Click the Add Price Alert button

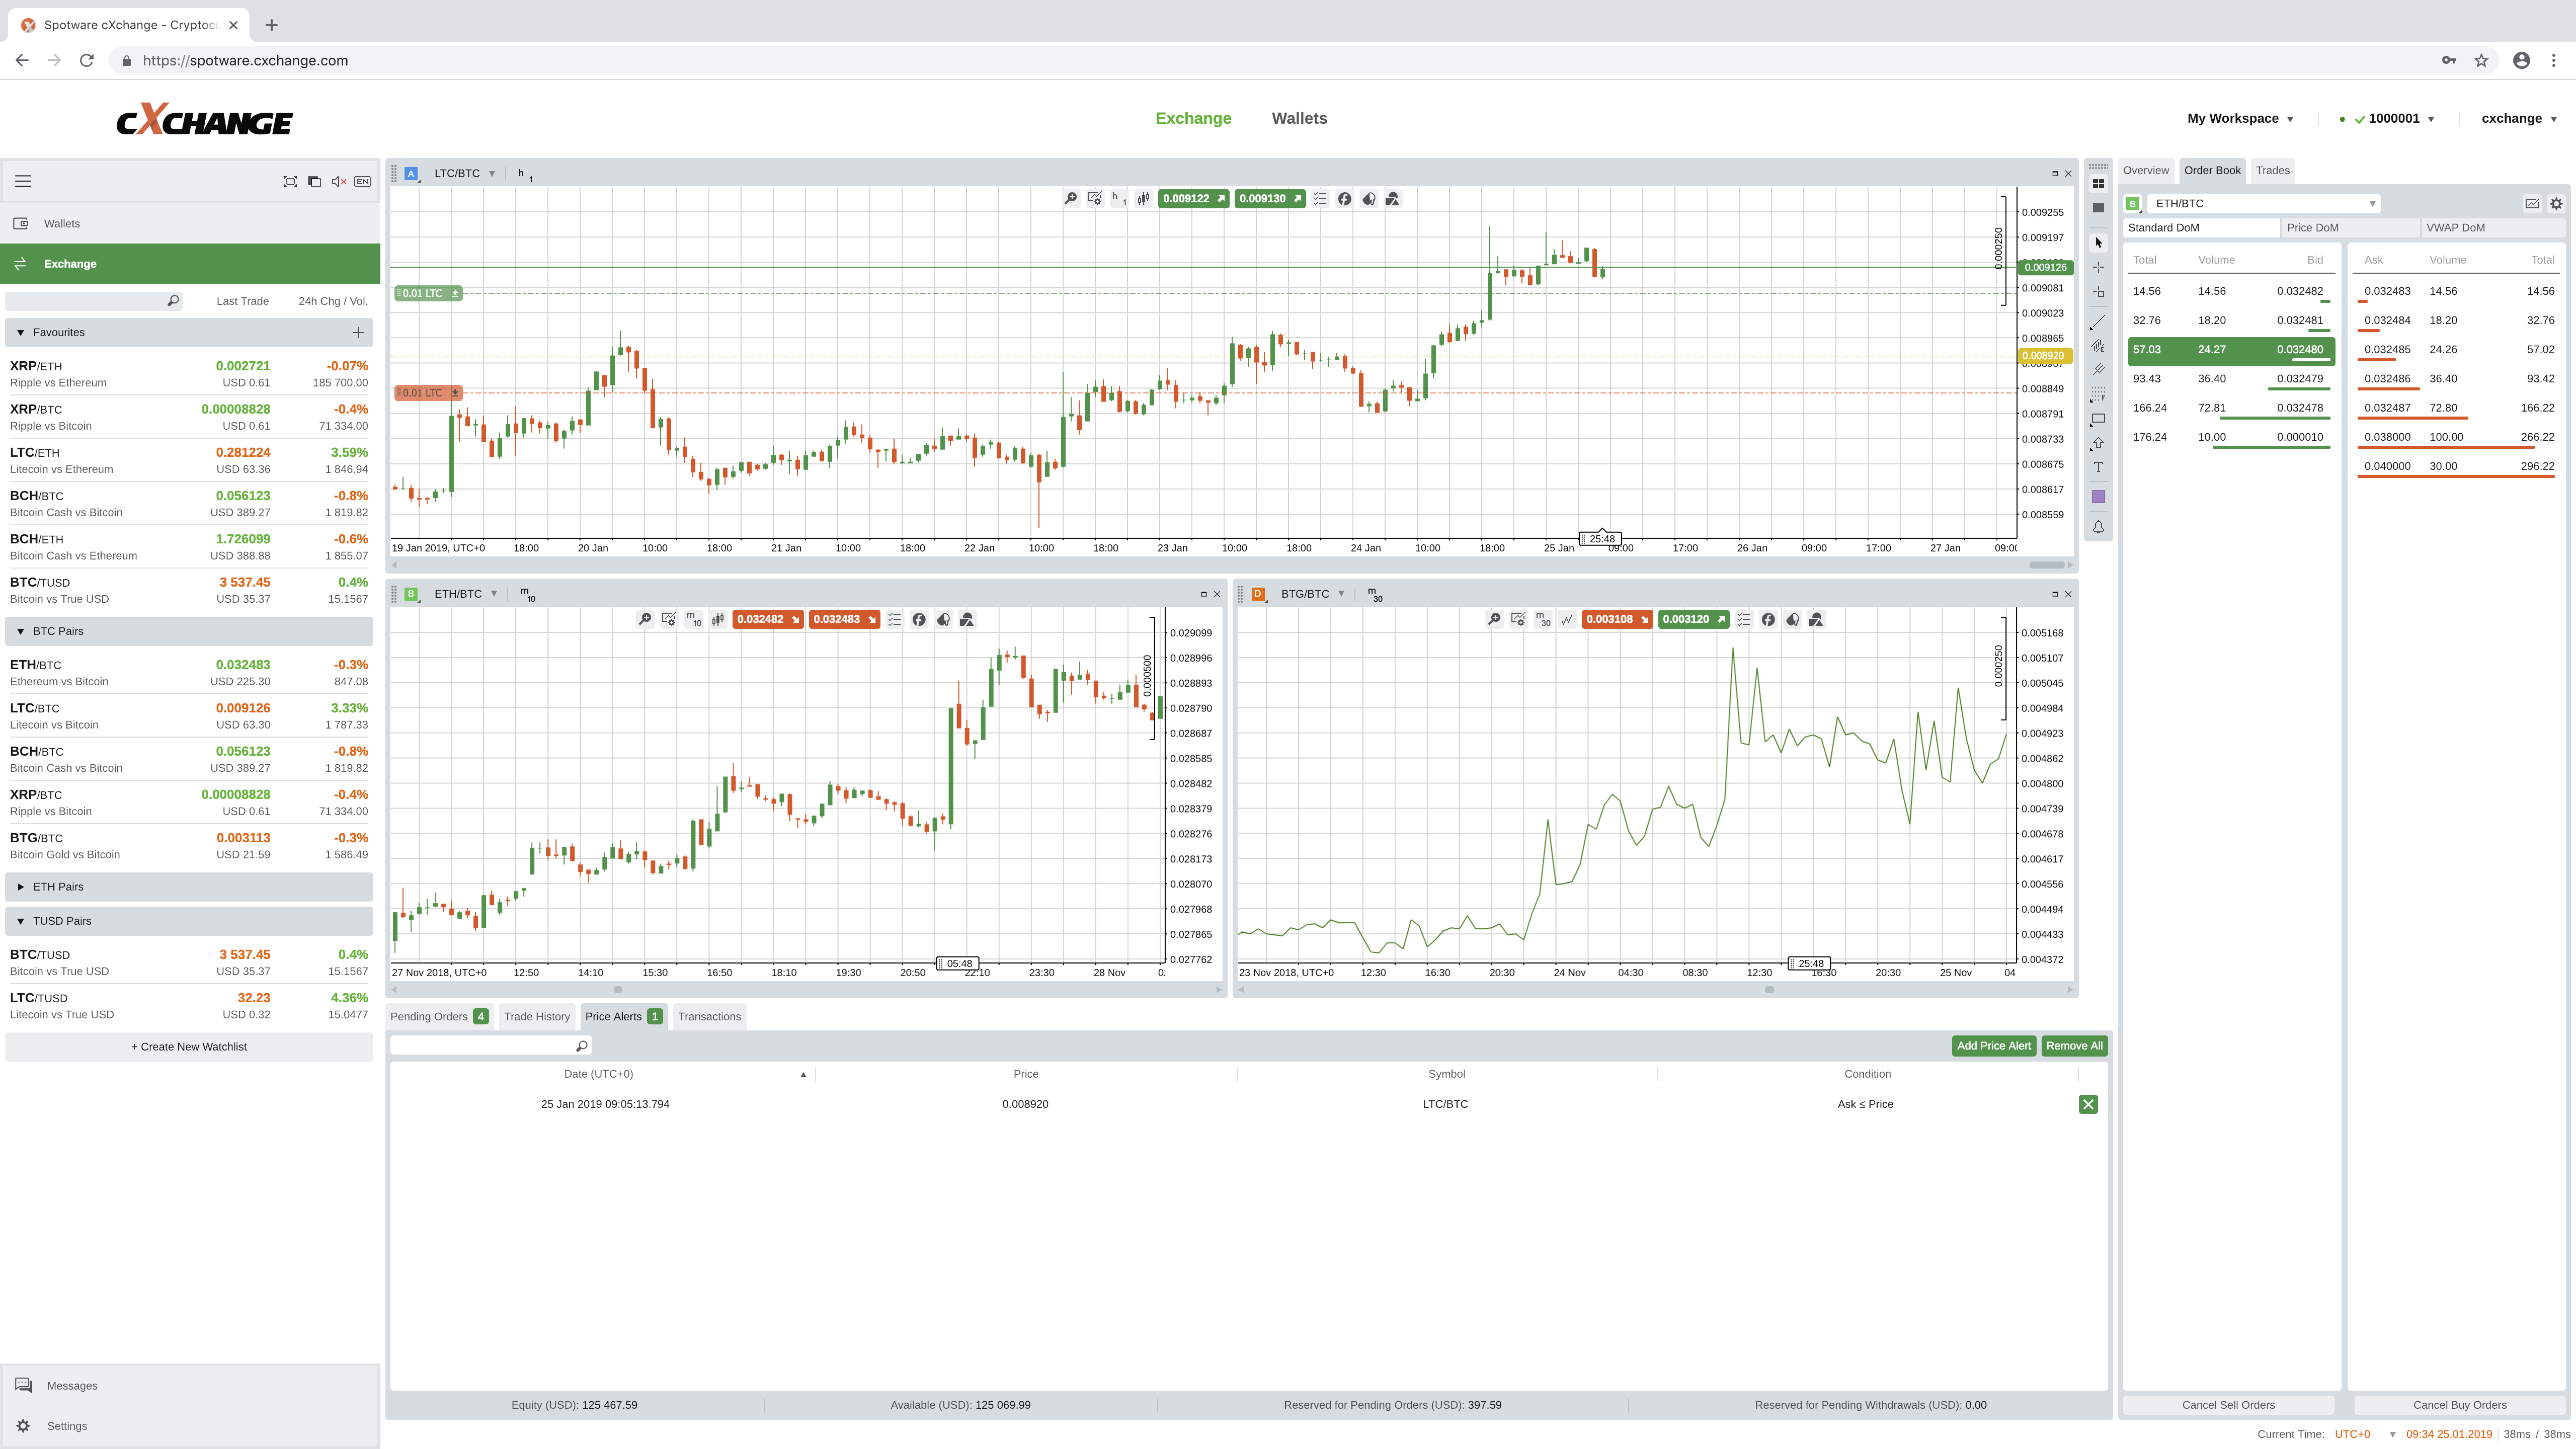coord(1993,1046)
